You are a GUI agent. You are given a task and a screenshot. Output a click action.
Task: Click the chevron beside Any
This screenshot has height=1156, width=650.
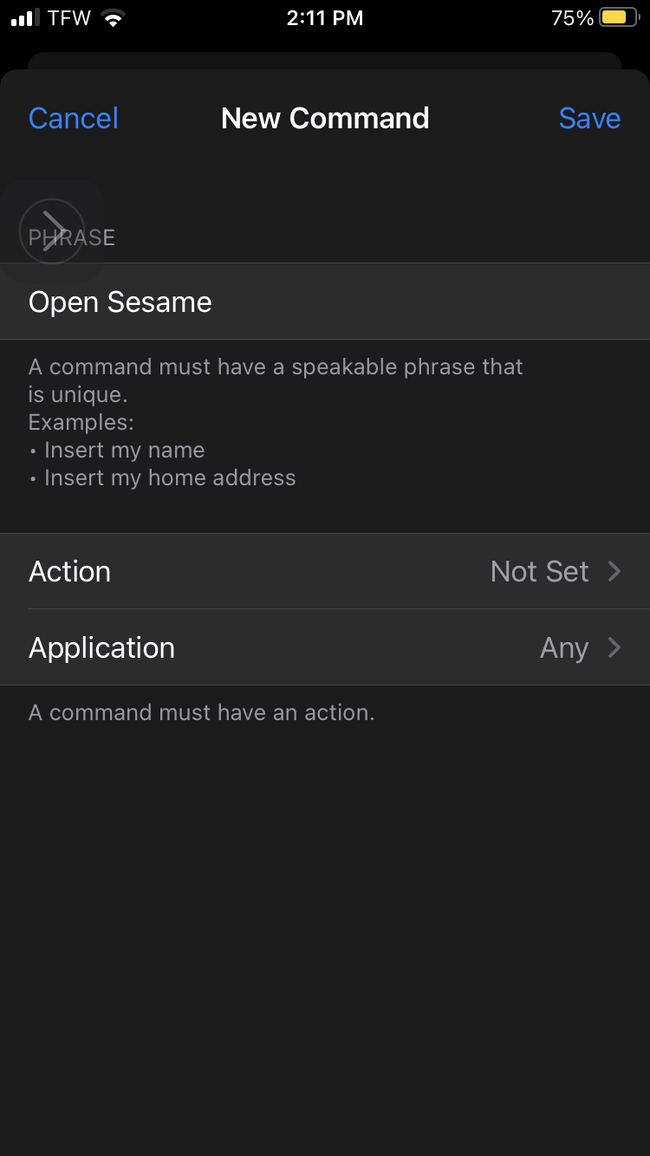click(x=615, y=648)
